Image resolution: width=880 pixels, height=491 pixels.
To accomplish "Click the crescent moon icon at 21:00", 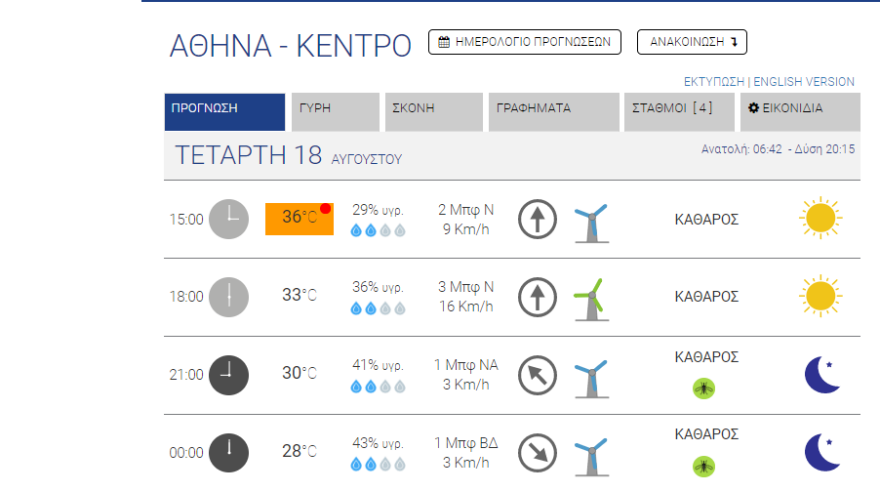I will 821,375.
